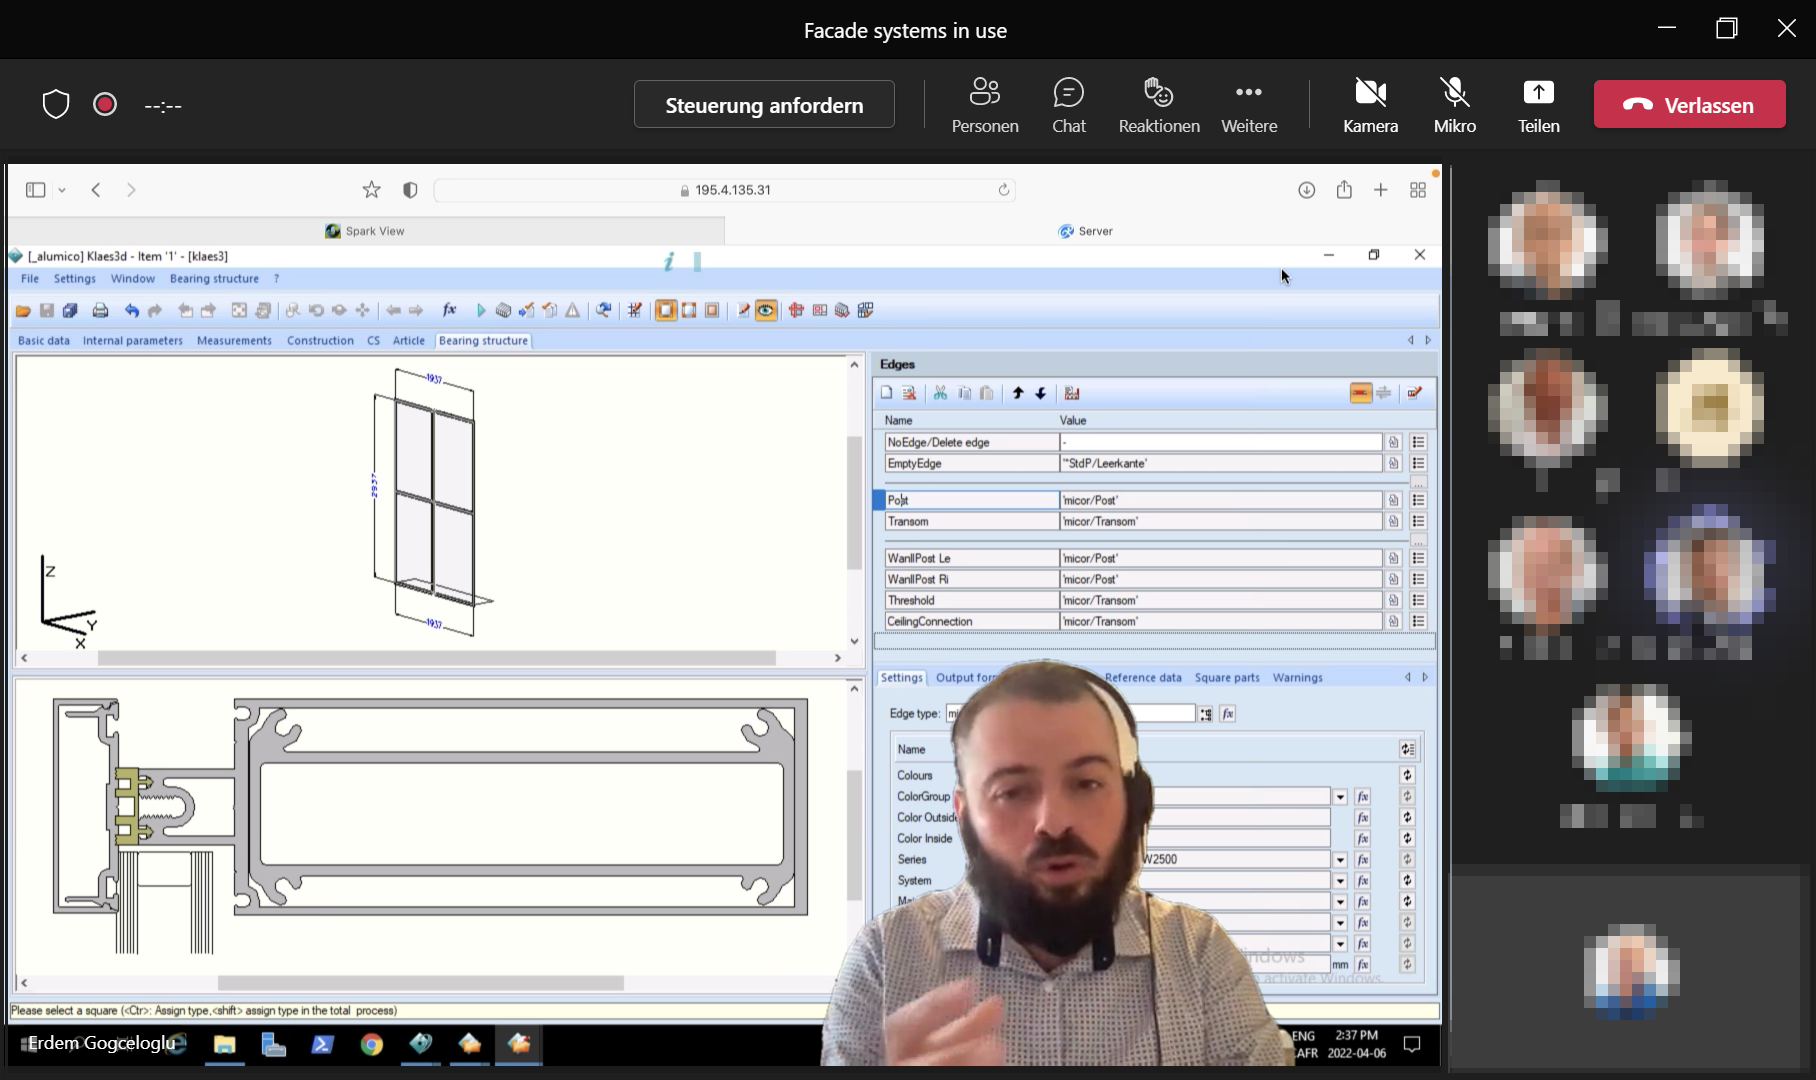Select the Threshold edge name field
The height and width of the screenshot is (1080, 1816).
click(x=971, y=600)
